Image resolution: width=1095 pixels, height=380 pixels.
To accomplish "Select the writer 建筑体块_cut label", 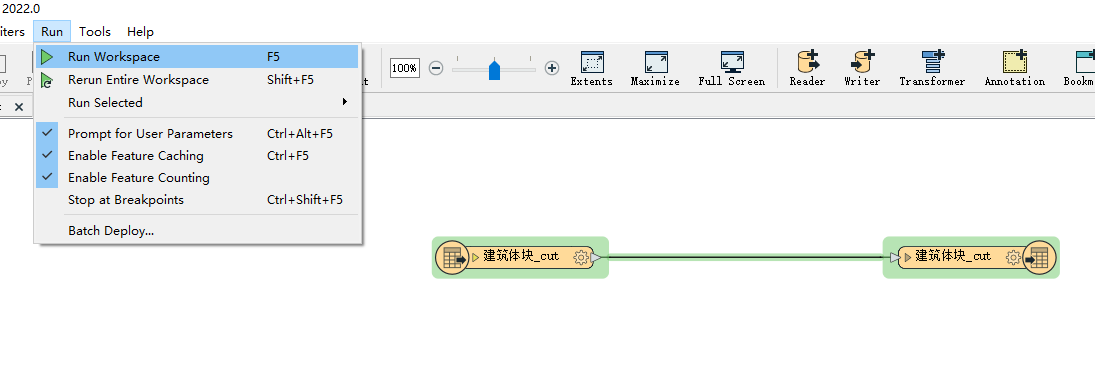I will click(953, 256).
